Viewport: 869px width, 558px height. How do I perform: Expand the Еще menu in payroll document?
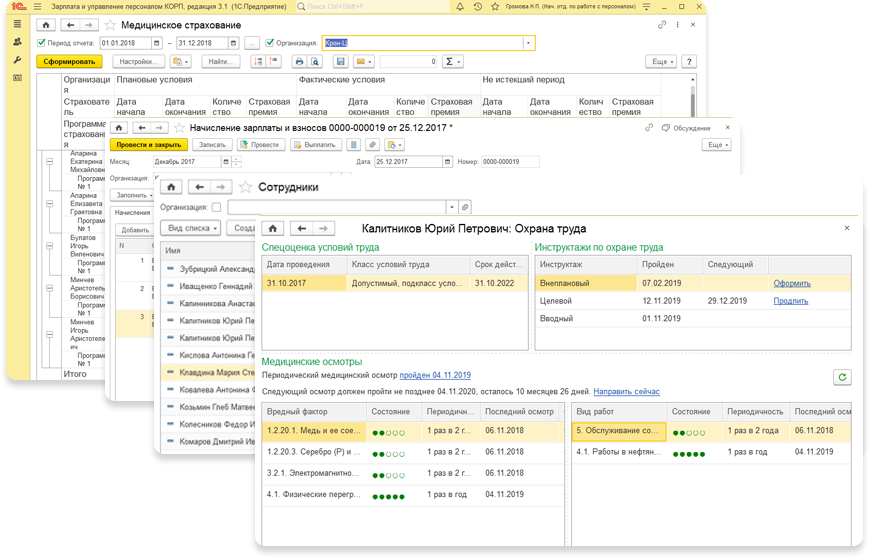[715, 145]
